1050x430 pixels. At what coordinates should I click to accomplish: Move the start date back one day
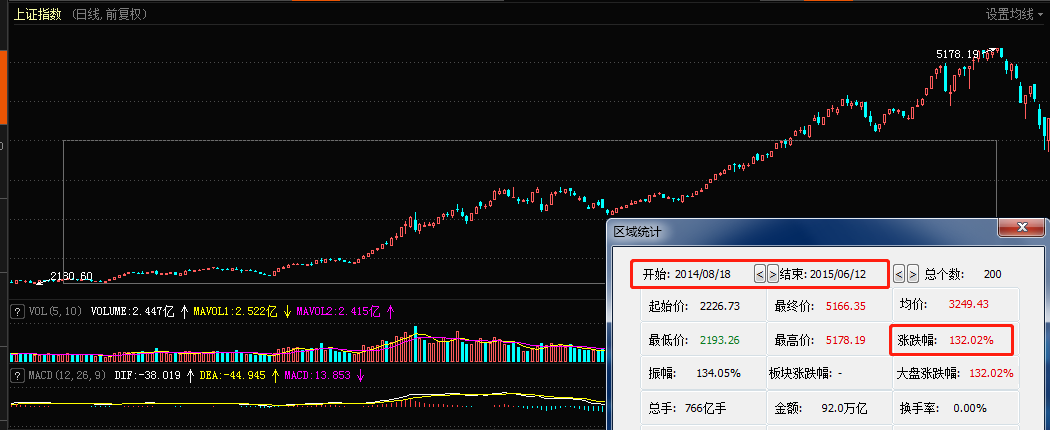[x=760, y=273]
